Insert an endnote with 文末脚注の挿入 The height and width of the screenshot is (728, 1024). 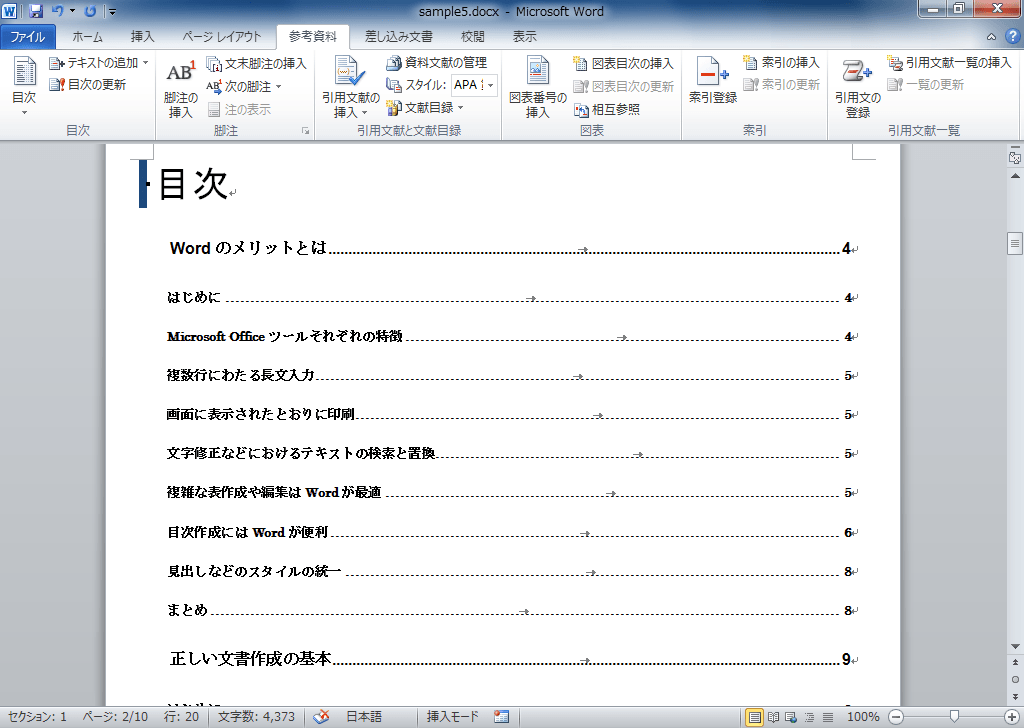pos(261,62)
